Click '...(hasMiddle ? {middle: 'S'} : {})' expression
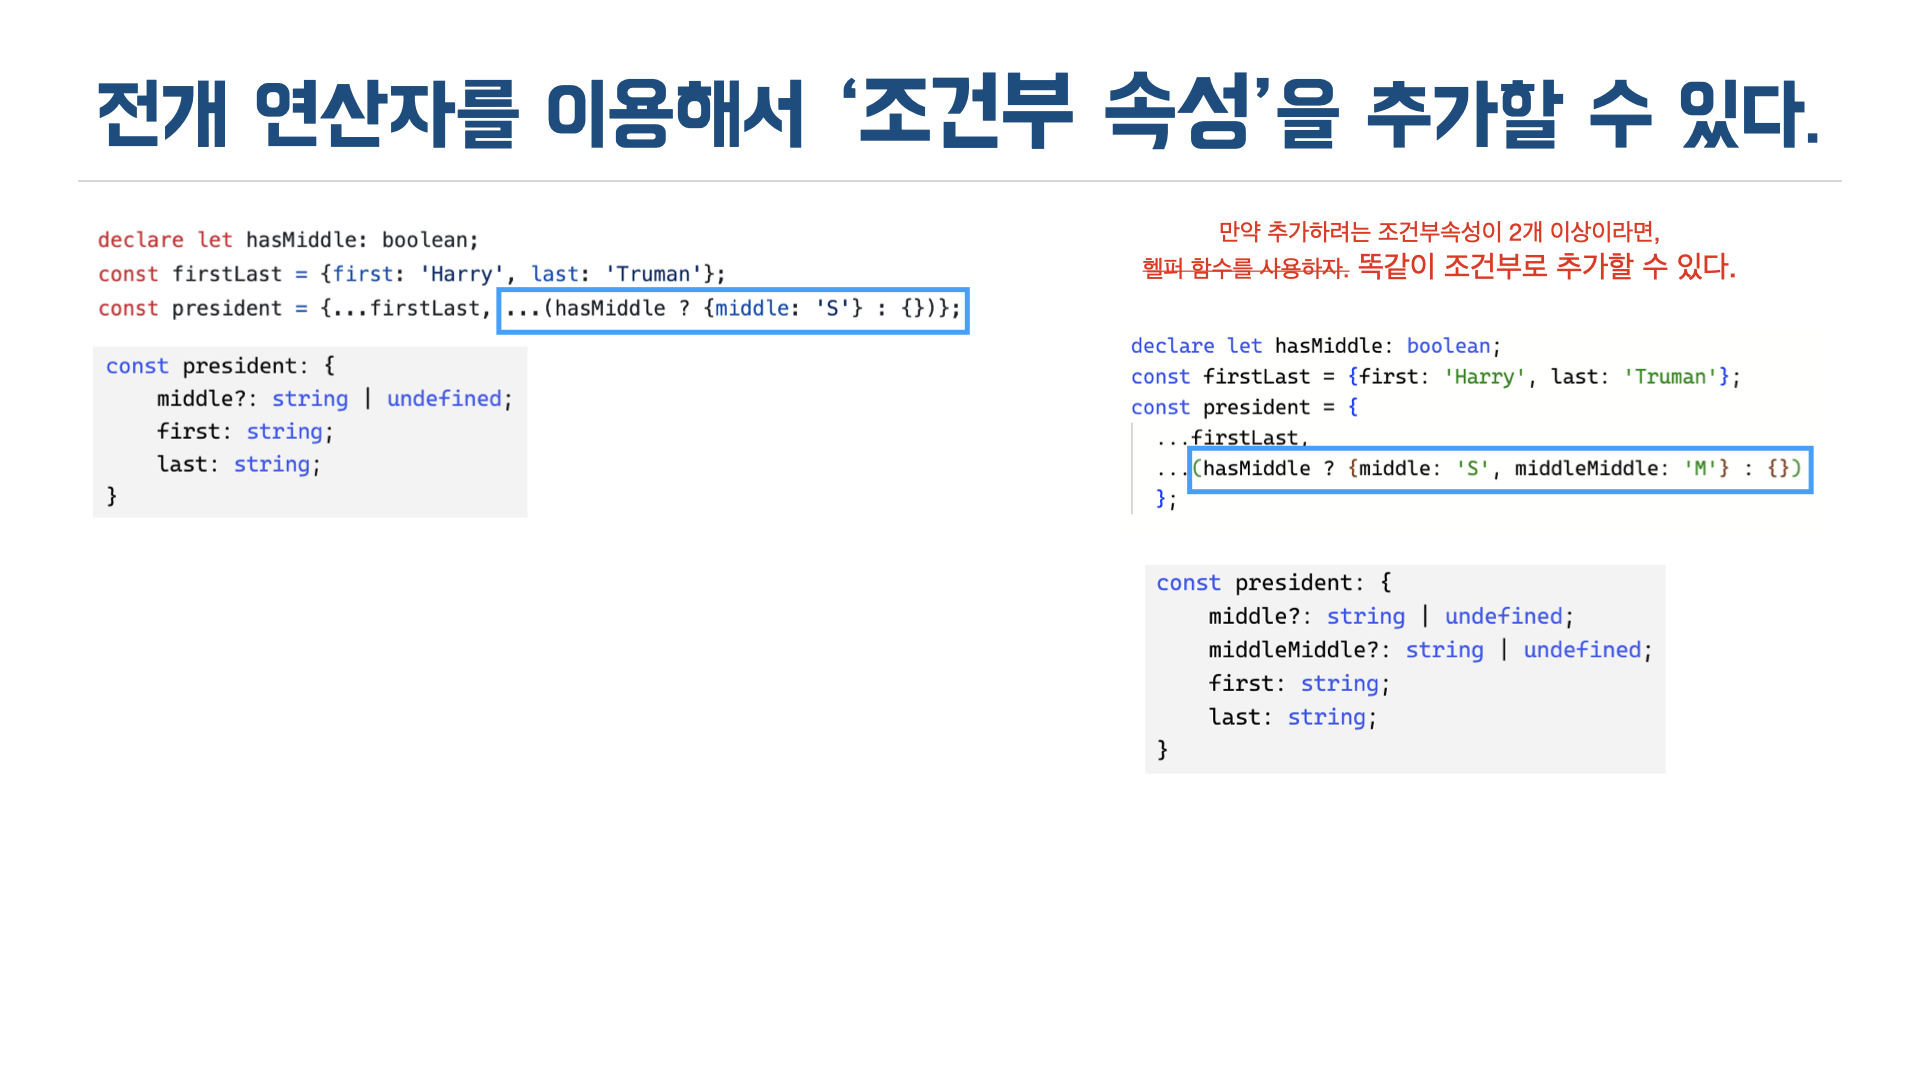This screenshot has width=1920, height=1080. click(733, 309)
